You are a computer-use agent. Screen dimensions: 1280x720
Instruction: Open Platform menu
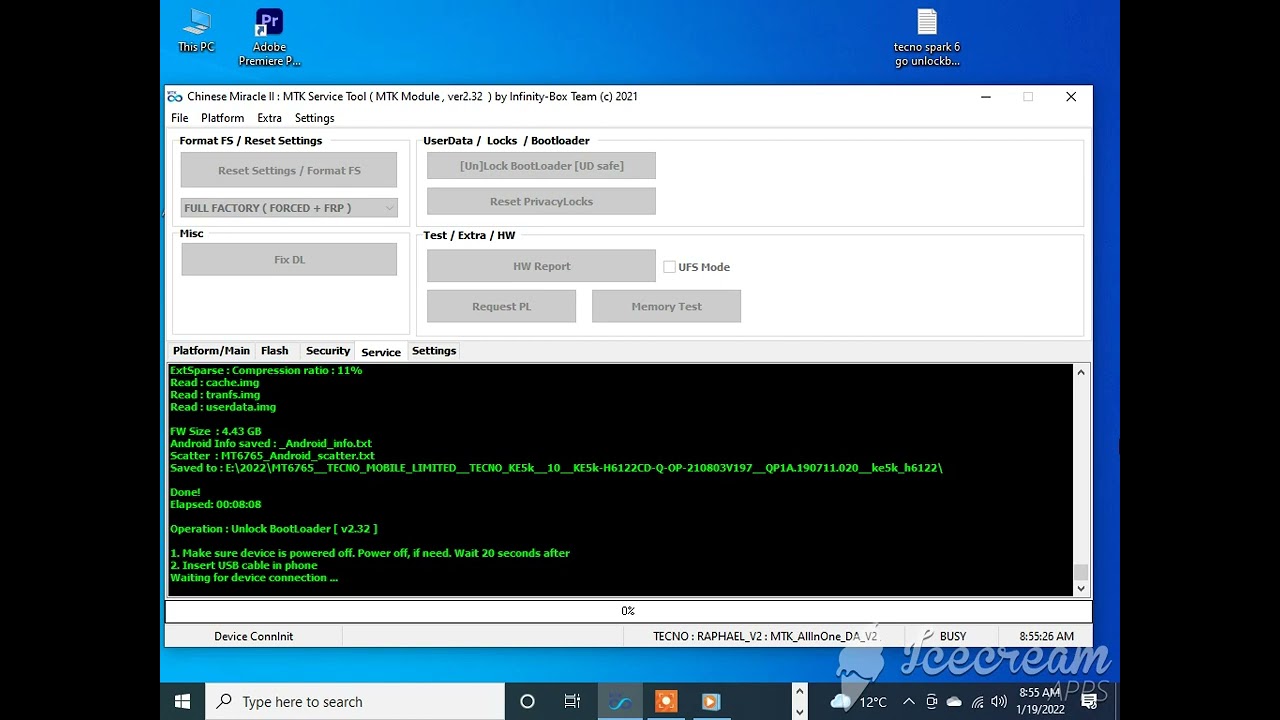[x=222, y=118]
